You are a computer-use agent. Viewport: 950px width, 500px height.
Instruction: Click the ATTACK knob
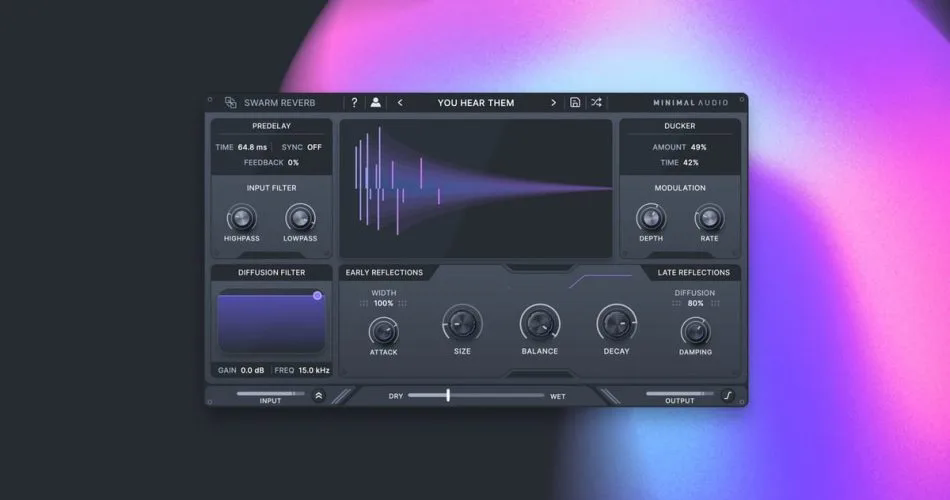pos(384,332)
